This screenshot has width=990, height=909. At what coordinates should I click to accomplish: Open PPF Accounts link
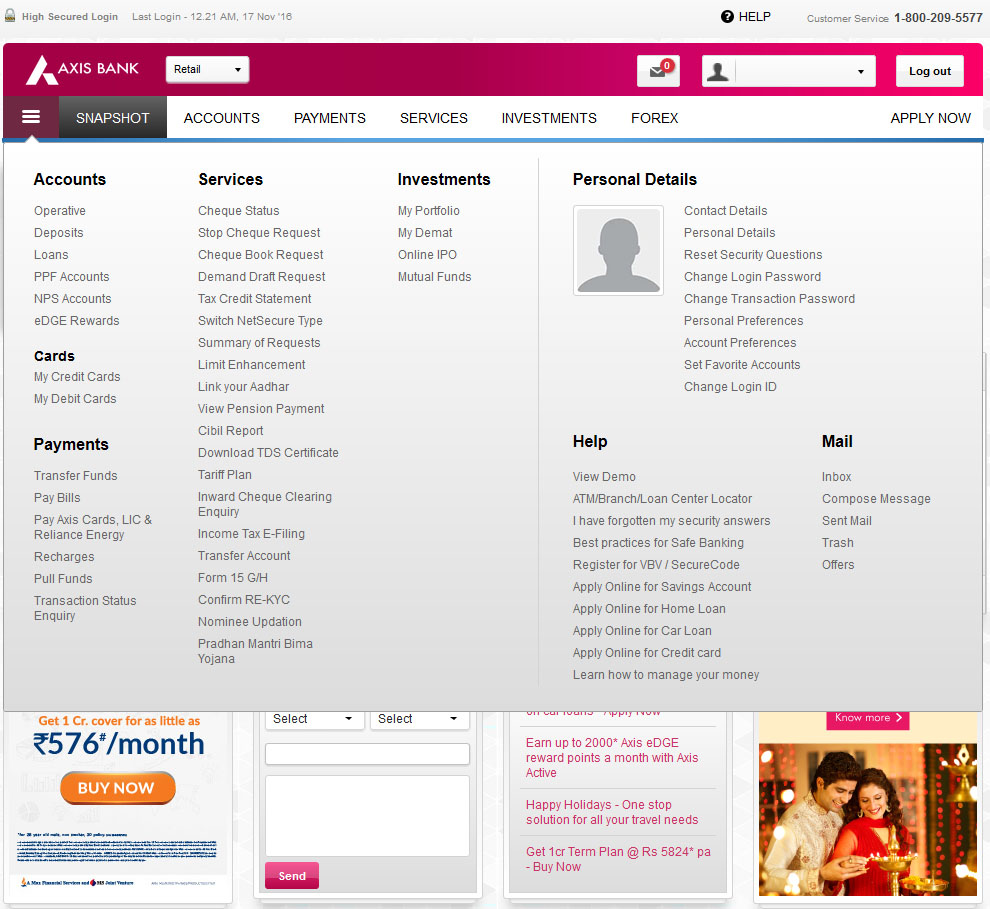(71, 277)
